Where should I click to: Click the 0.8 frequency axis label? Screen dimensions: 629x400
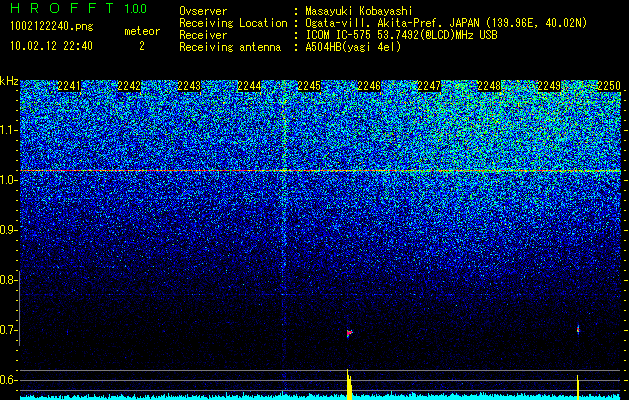click(x=7, y=280)
